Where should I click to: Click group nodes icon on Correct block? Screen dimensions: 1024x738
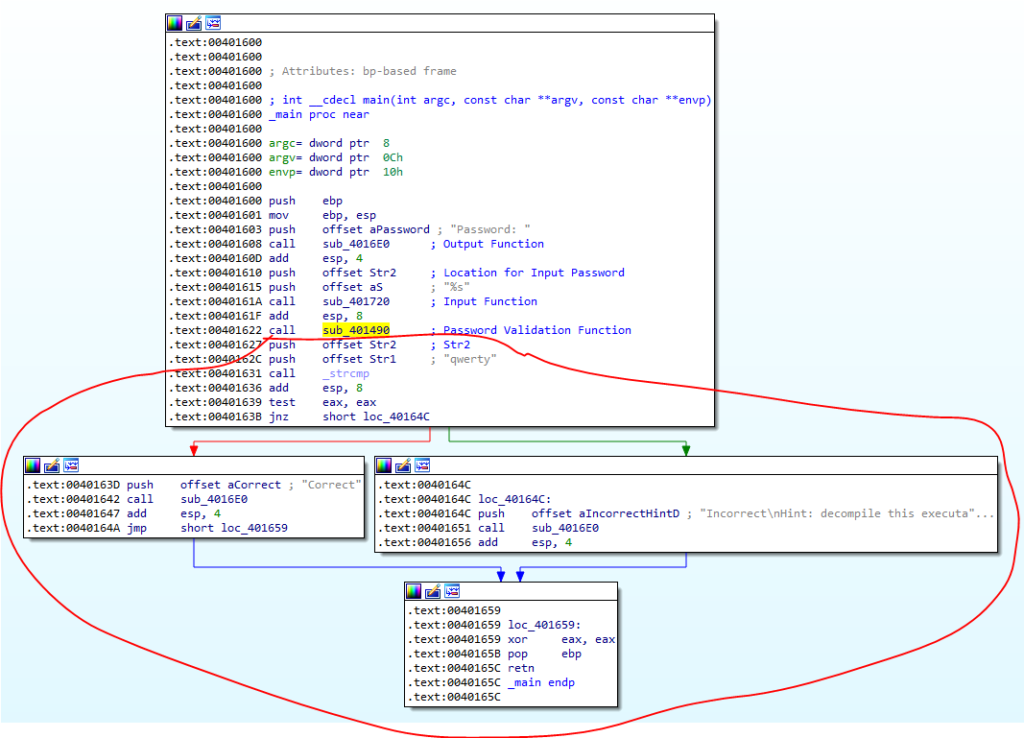click(71, 465)
